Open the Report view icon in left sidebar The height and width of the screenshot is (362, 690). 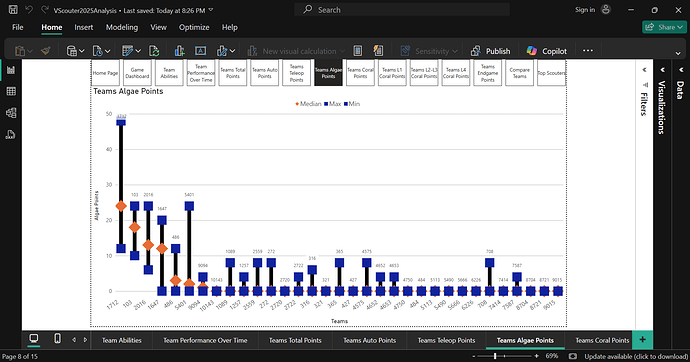pos(11,70)
